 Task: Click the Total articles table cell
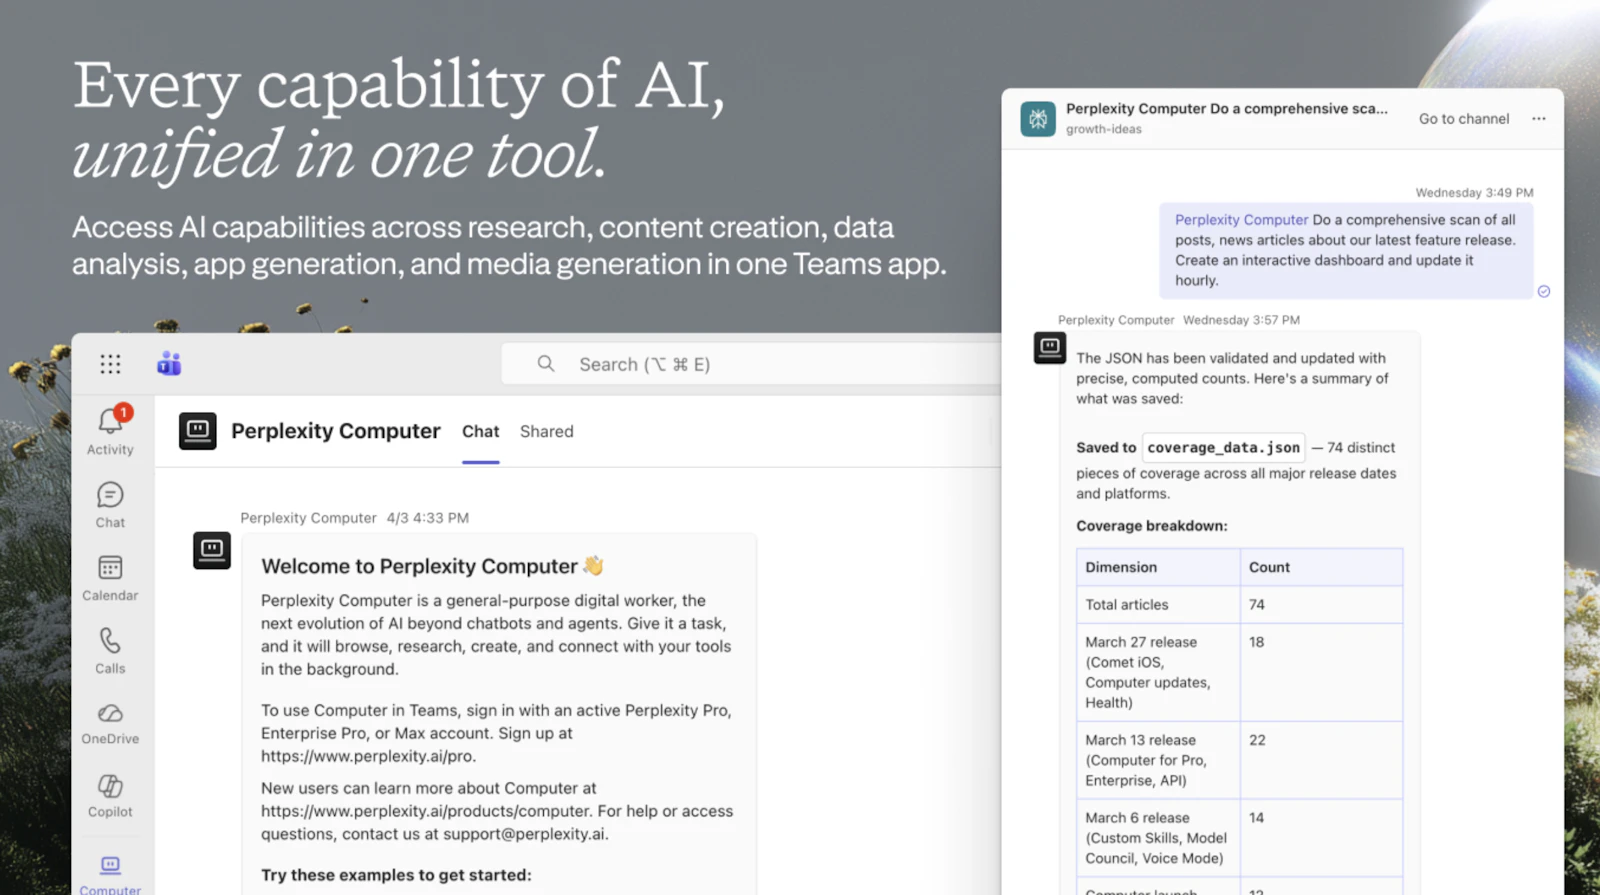(1159, 605)
